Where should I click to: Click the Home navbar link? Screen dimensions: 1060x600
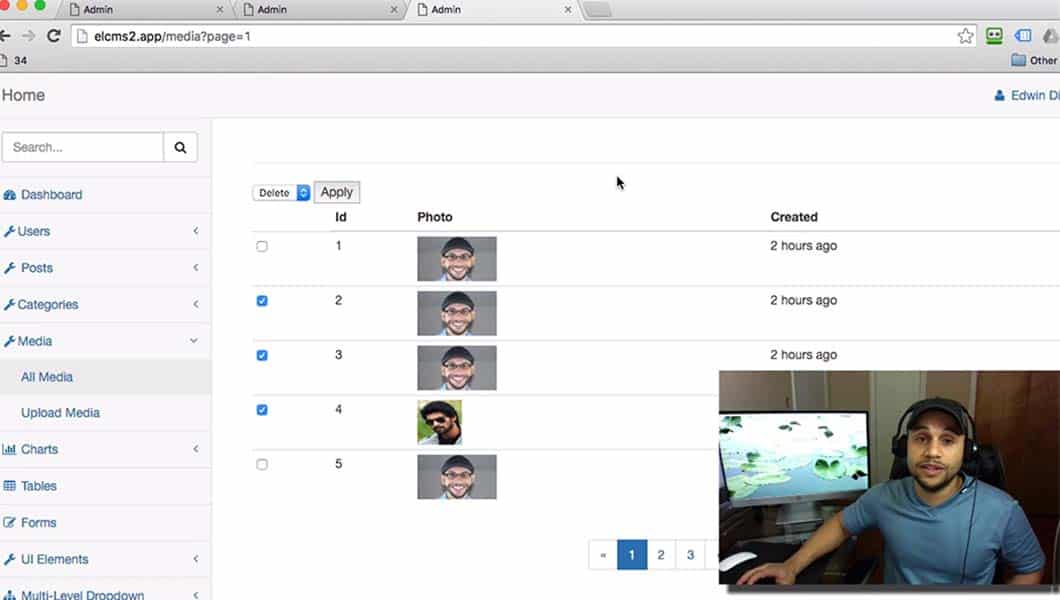click(x=23, y=95)
